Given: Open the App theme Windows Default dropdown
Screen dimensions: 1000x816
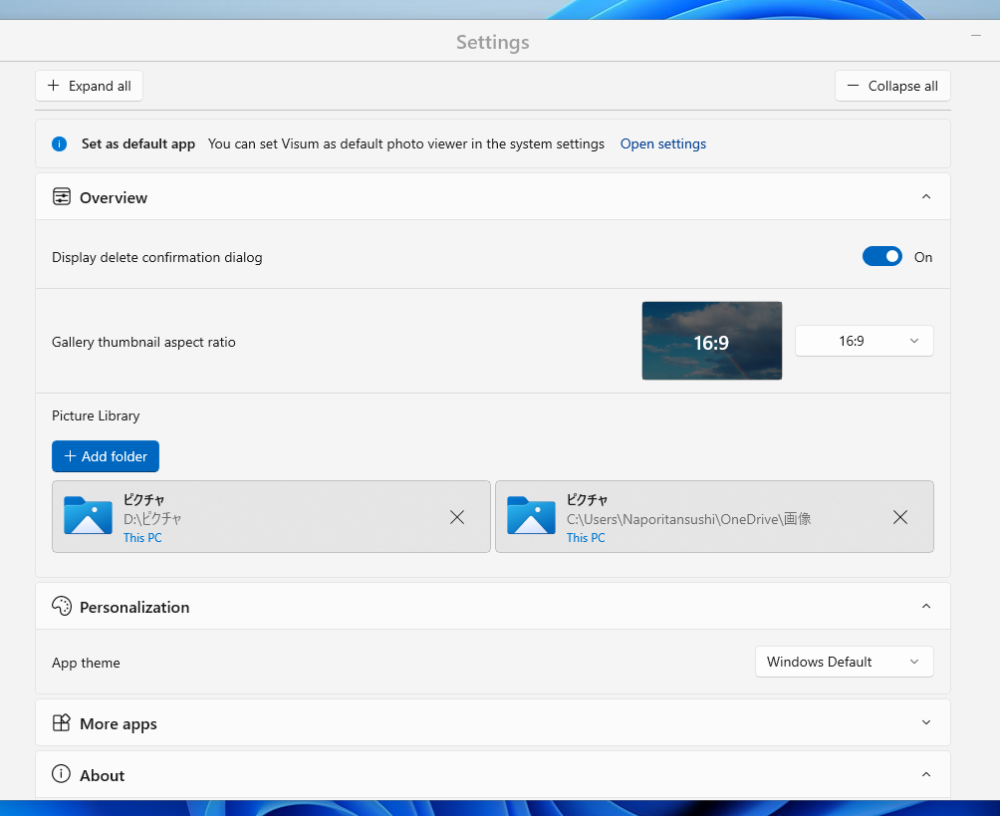Looking at the screenshot, I should (844, 662).
